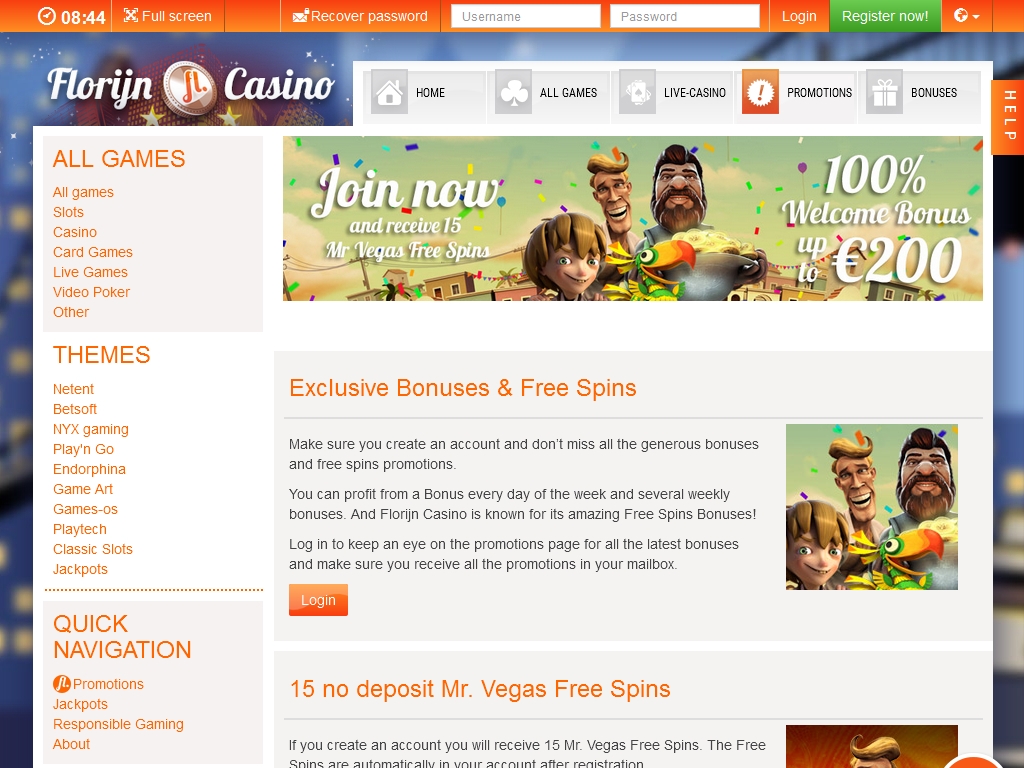Open the orange HELP side tab

[1008, 117]
